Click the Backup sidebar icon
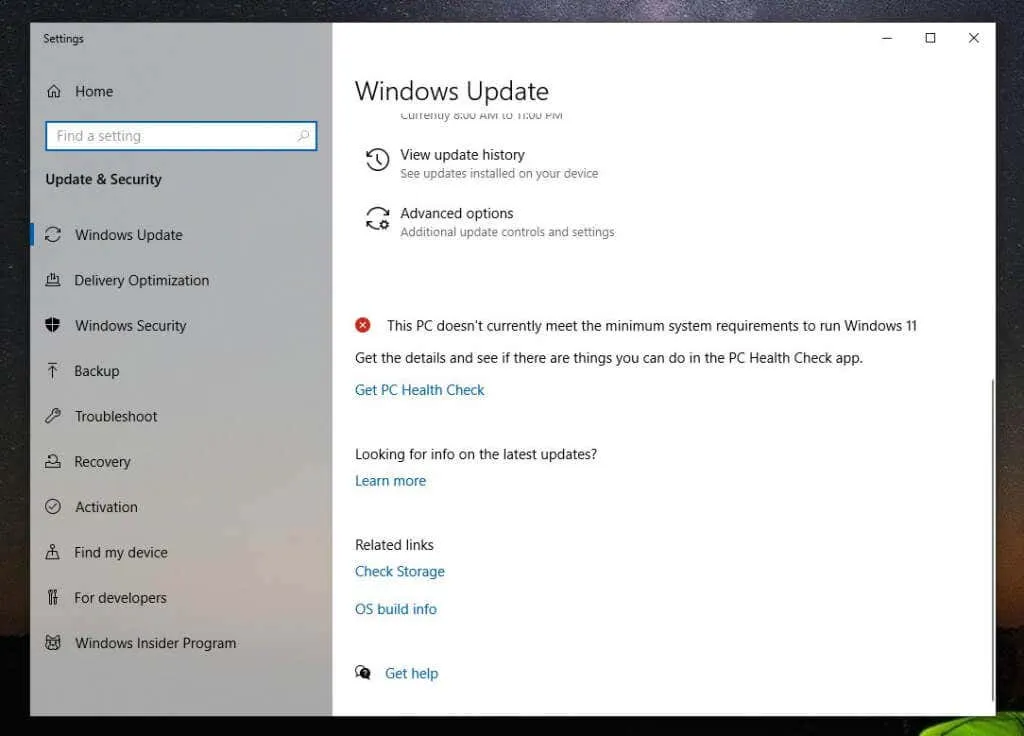Image resolution: width=1024 pixels, height=736 pixels. [54, 371]
